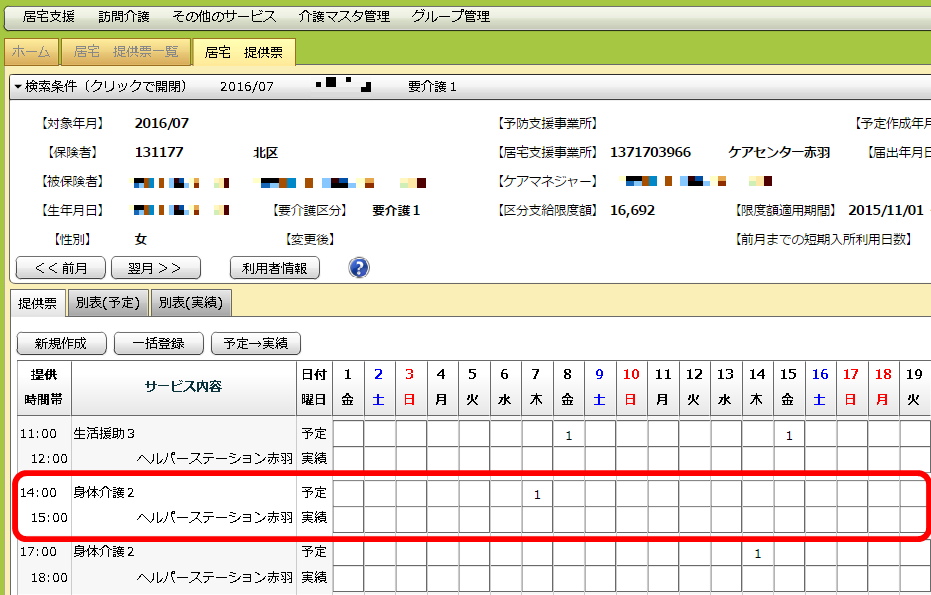931x595 pixels.
Task: Click the 14:00 身体介護2 planned cell on day 7
Action: [x=537, y=494]
